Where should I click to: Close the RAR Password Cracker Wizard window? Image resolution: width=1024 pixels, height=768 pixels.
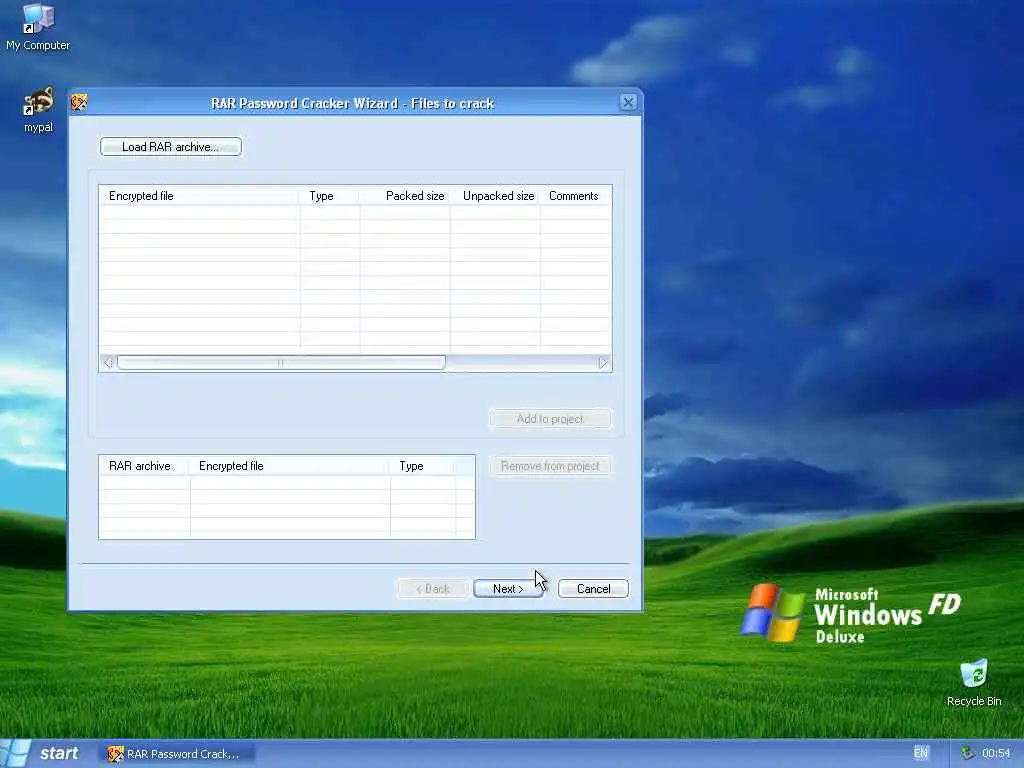[628, 103]
